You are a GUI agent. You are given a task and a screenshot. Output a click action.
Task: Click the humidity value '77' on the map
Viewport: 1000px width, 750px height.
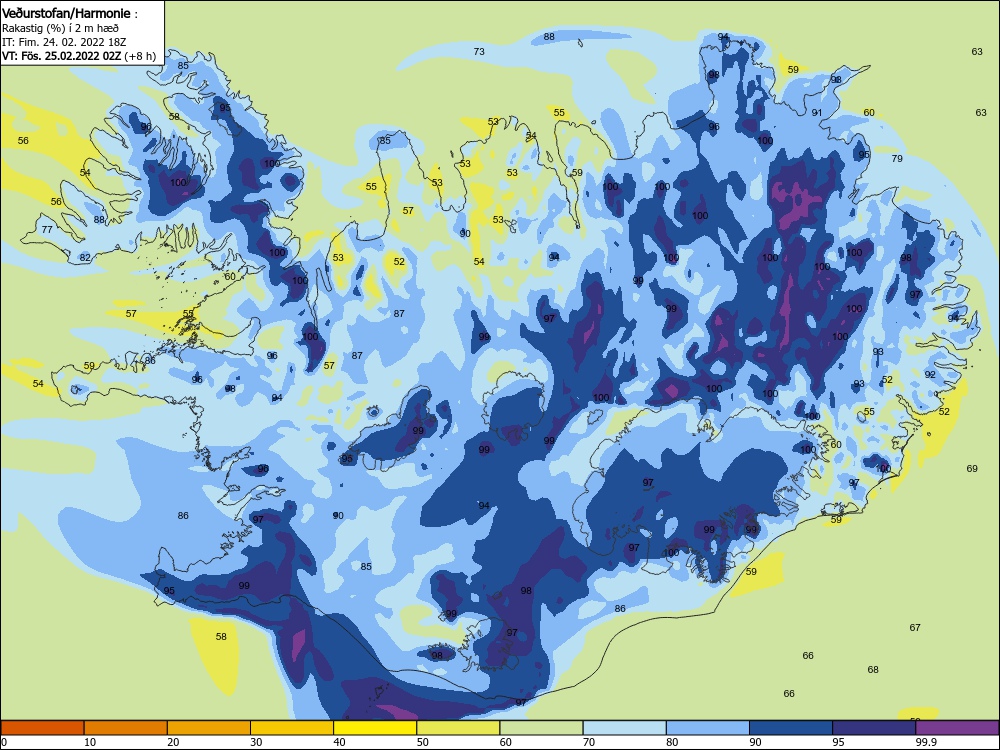(x=47, y=230)
